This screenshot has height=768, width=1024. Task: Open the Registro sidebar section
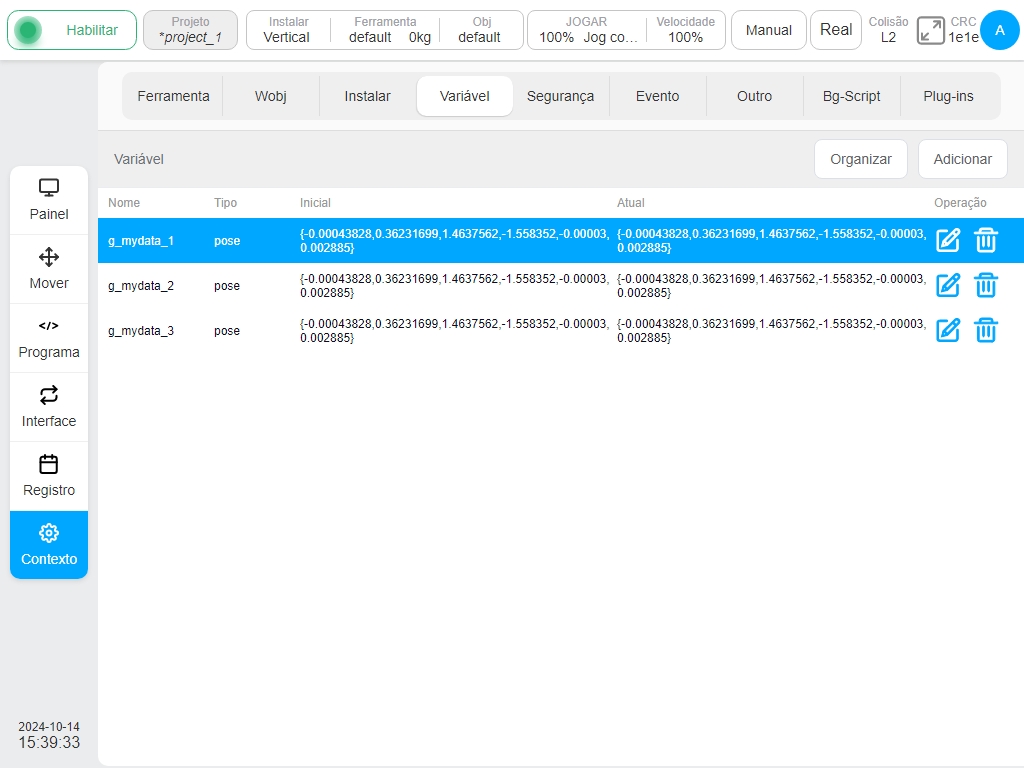49,477
